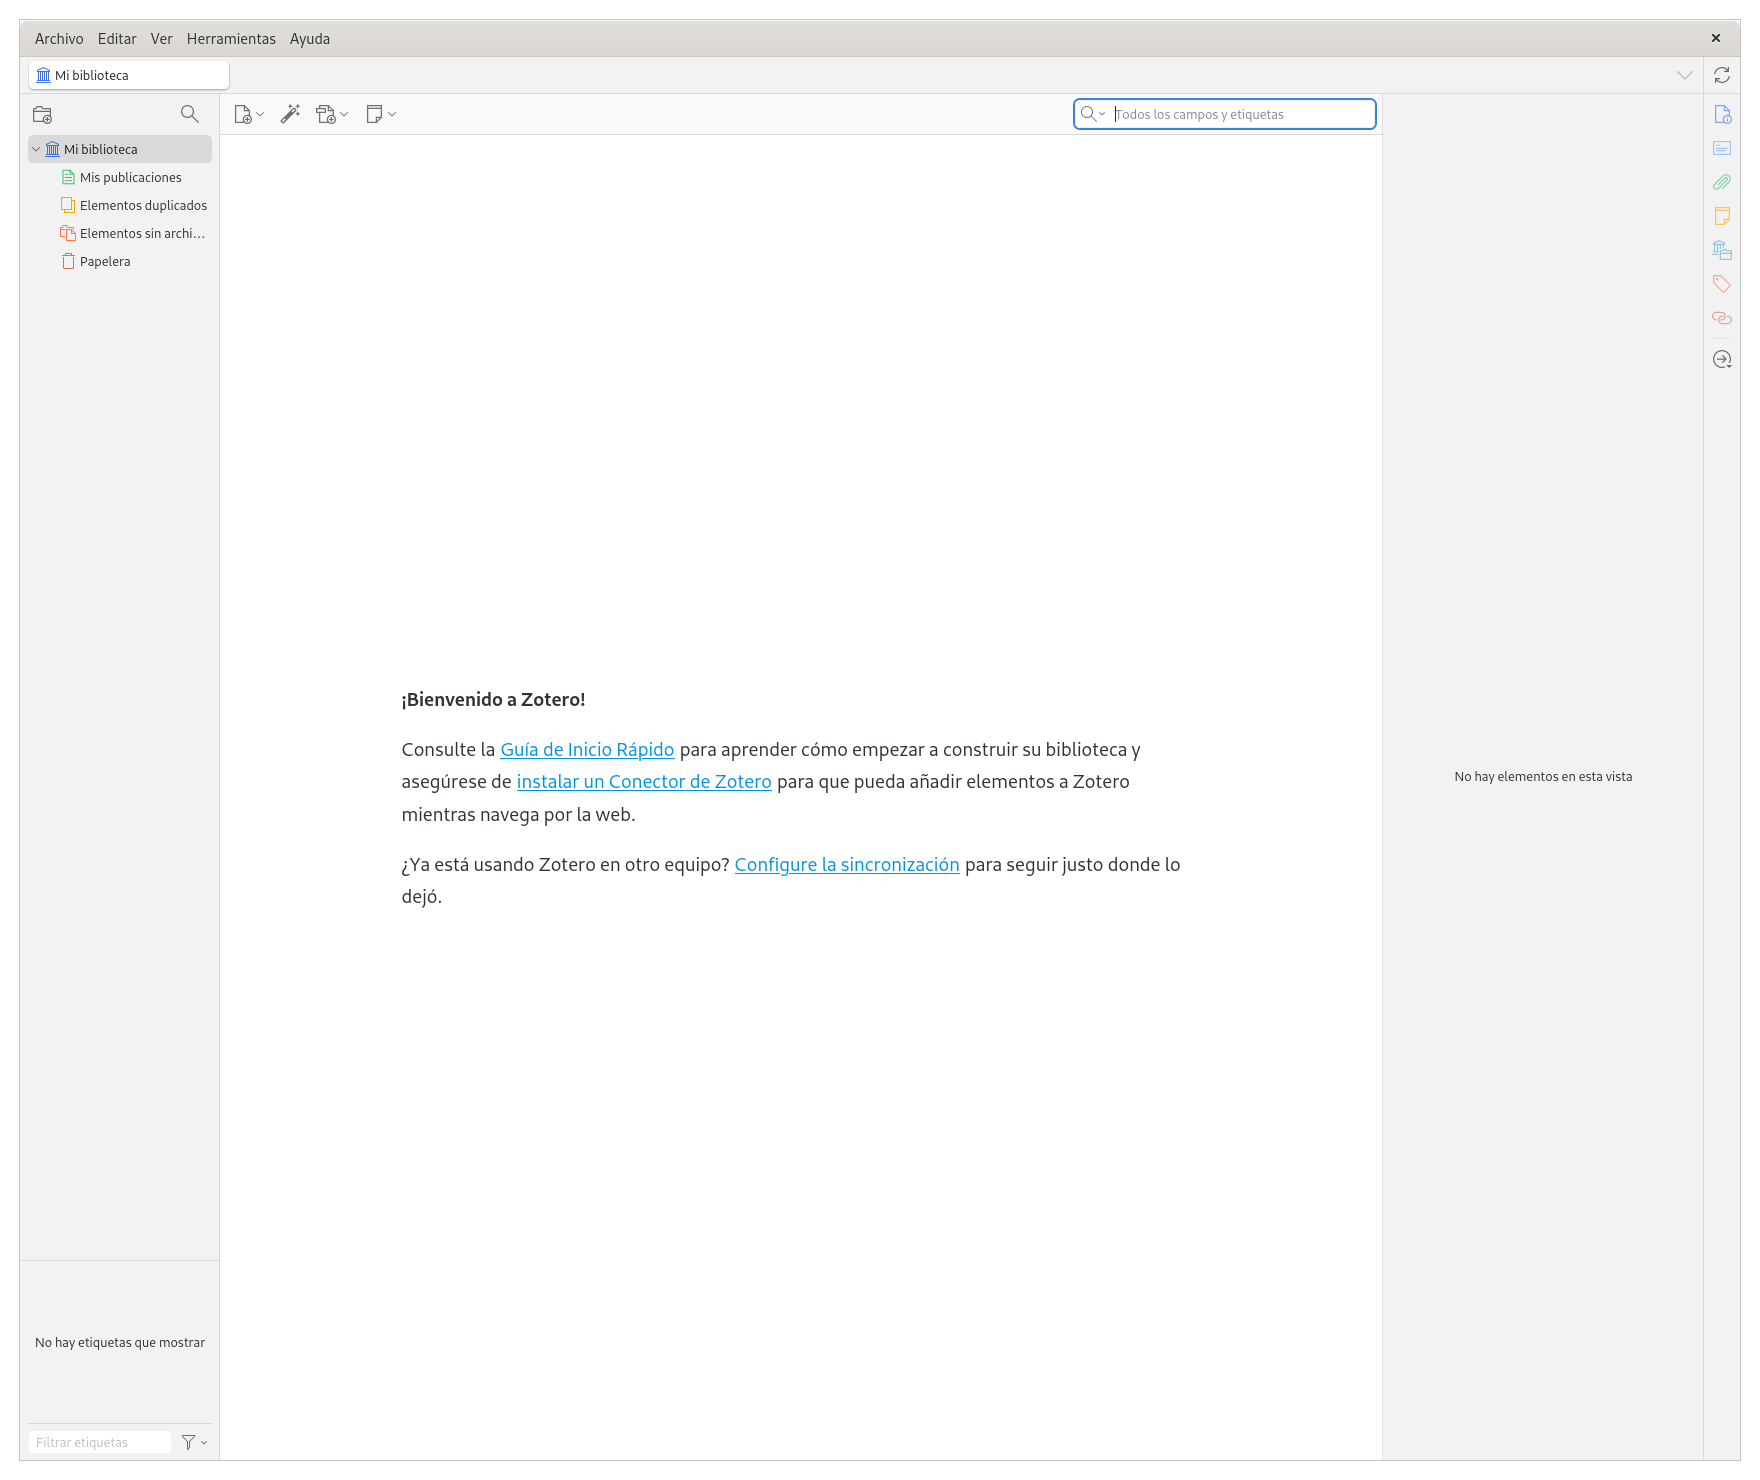Collapse the Mi biblioteca tree node

(36, 149)
